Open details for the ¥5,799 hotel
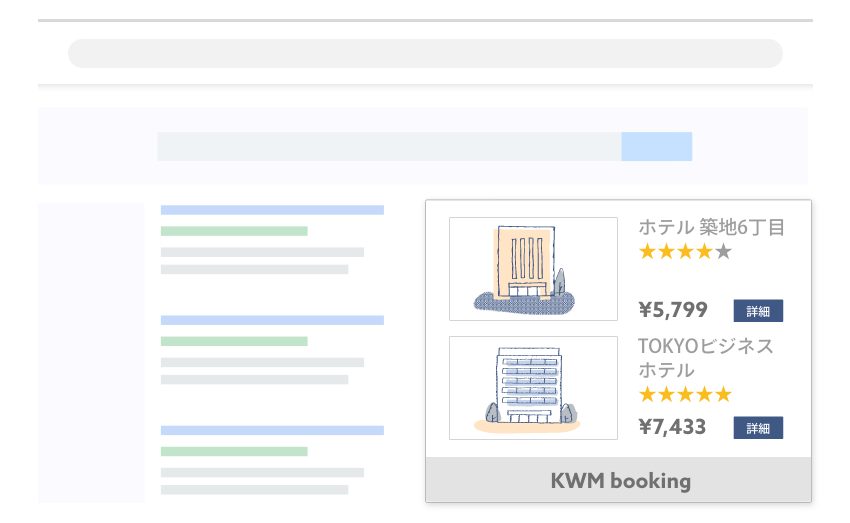 [x=758, y=311]
